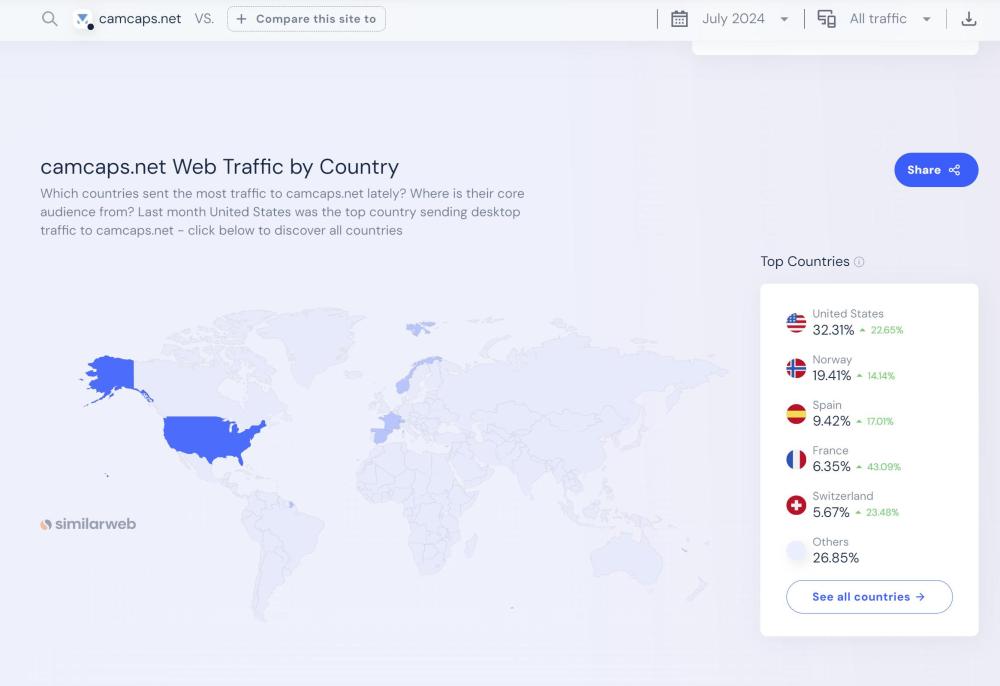
Task: Click the Norway flag icon
Action: (796, 368)
